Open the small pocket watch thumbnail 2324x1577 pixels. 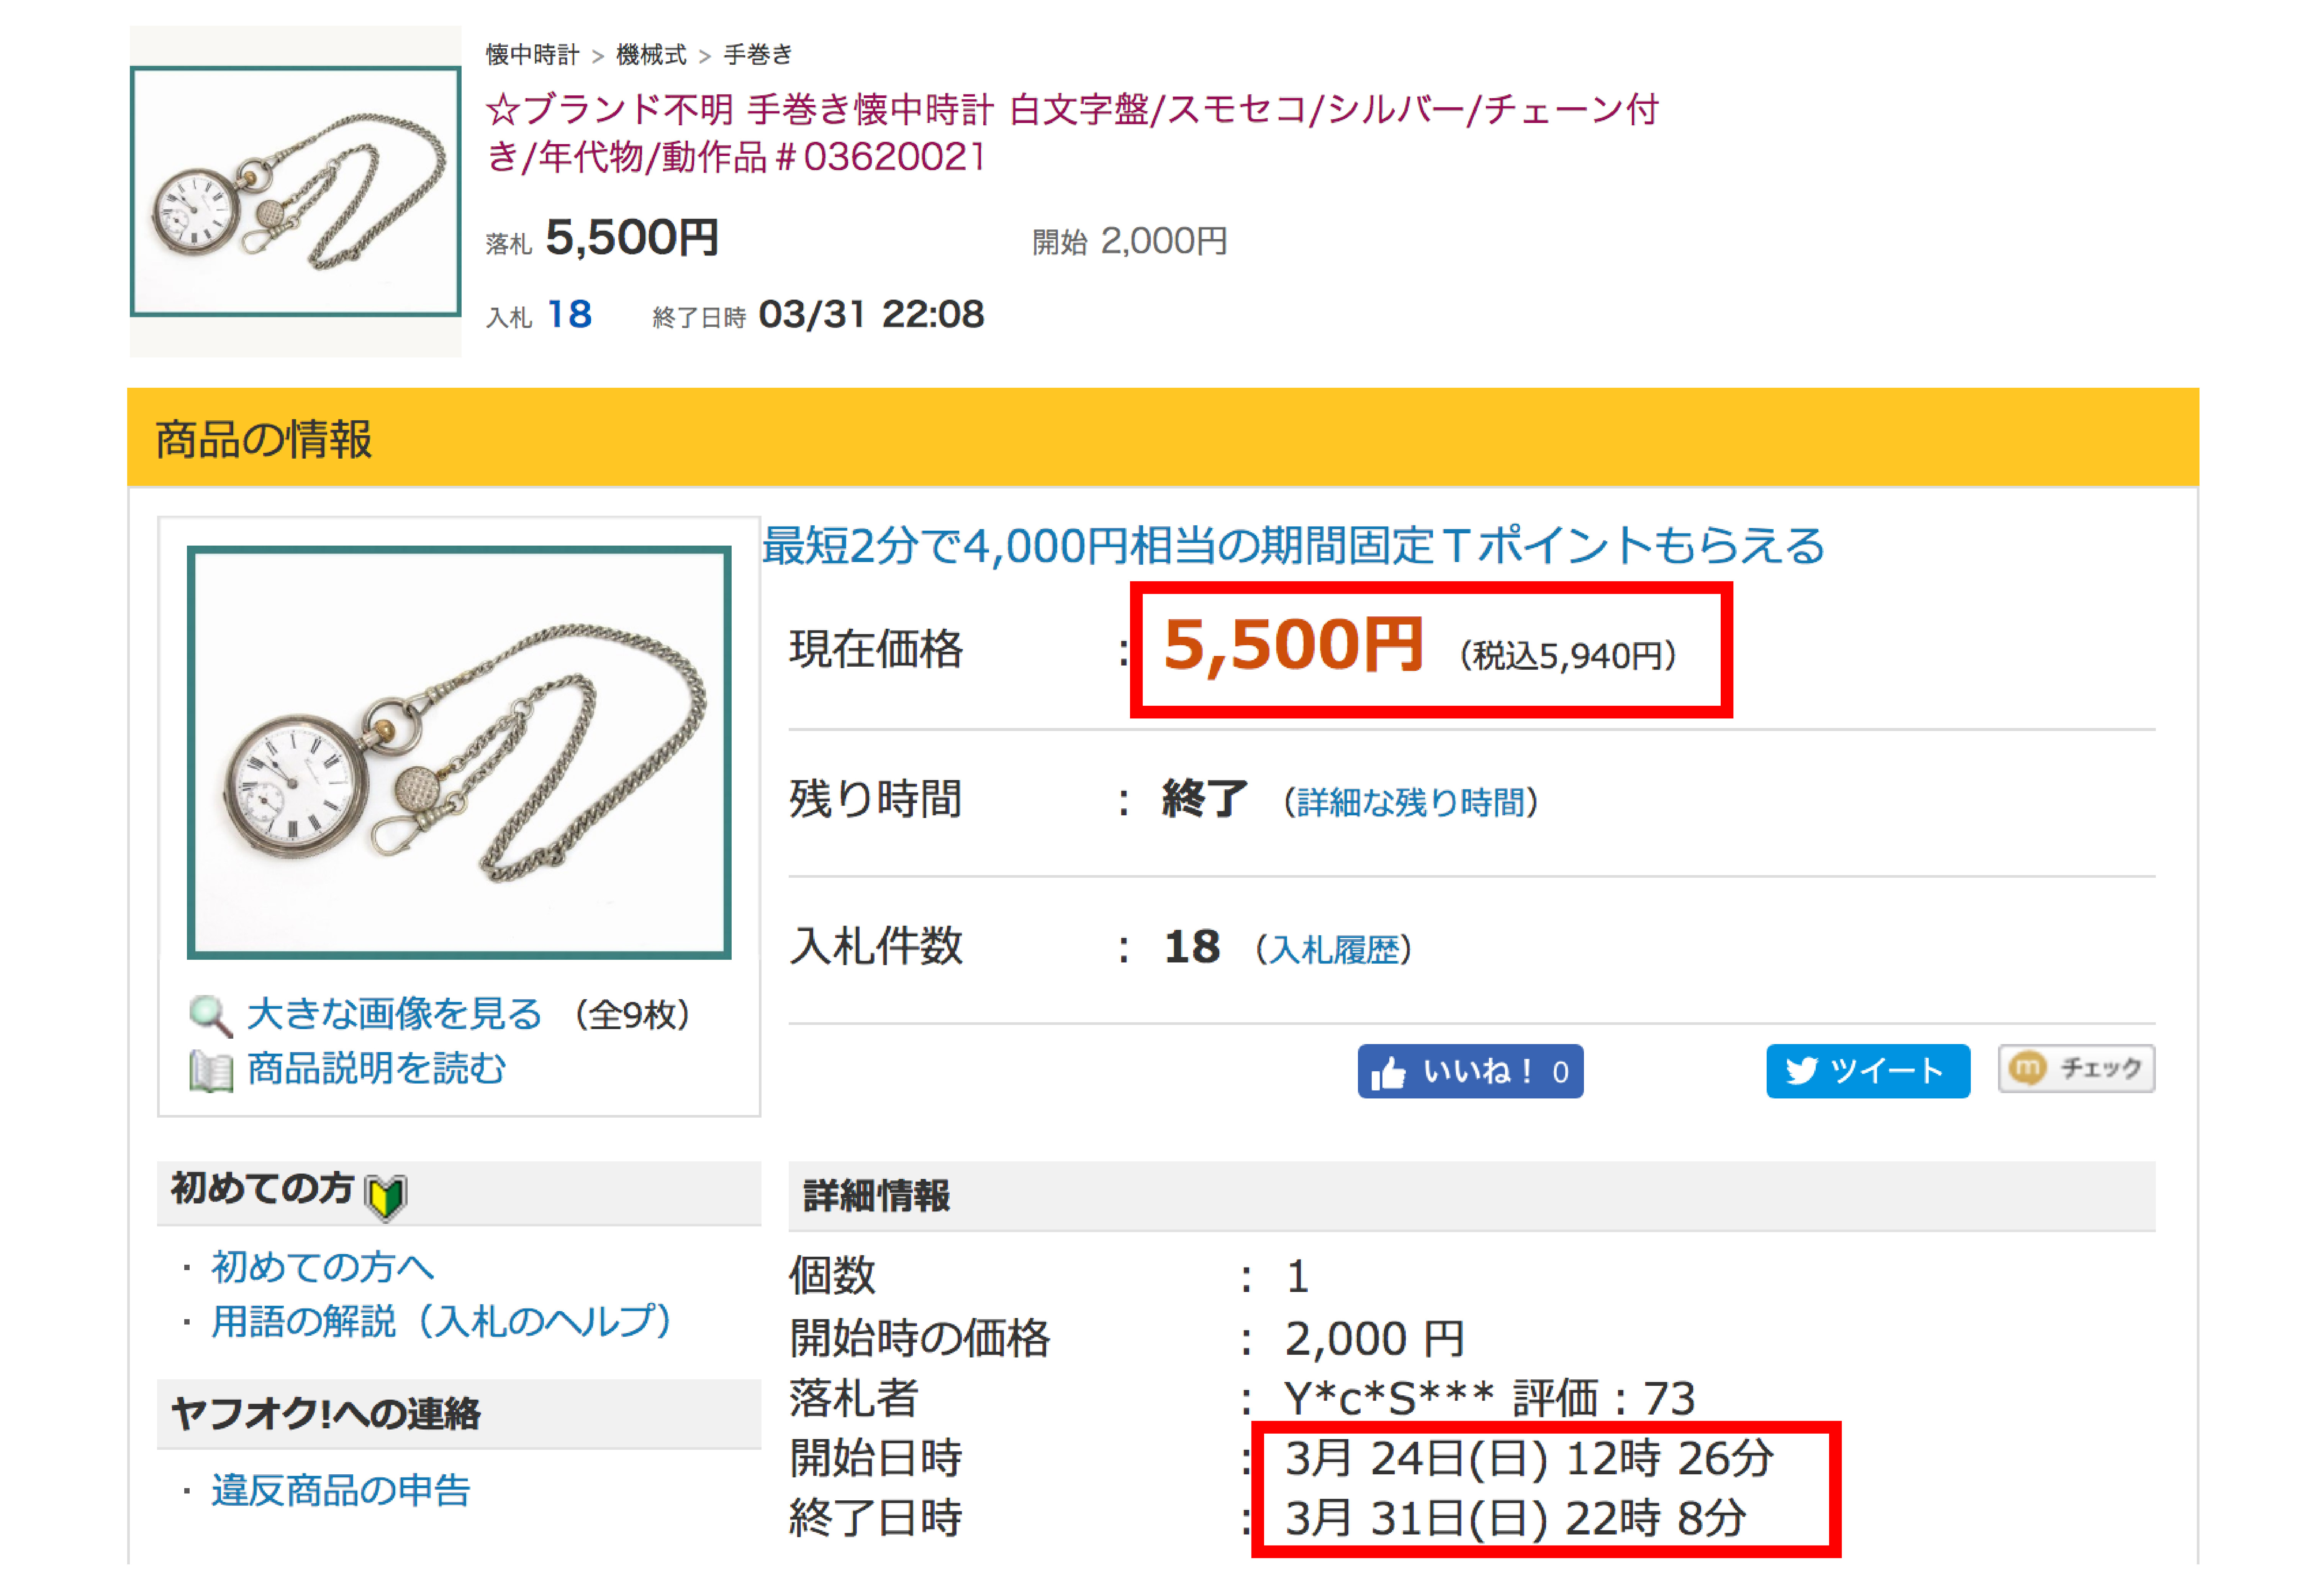click(x=295, y=192)
